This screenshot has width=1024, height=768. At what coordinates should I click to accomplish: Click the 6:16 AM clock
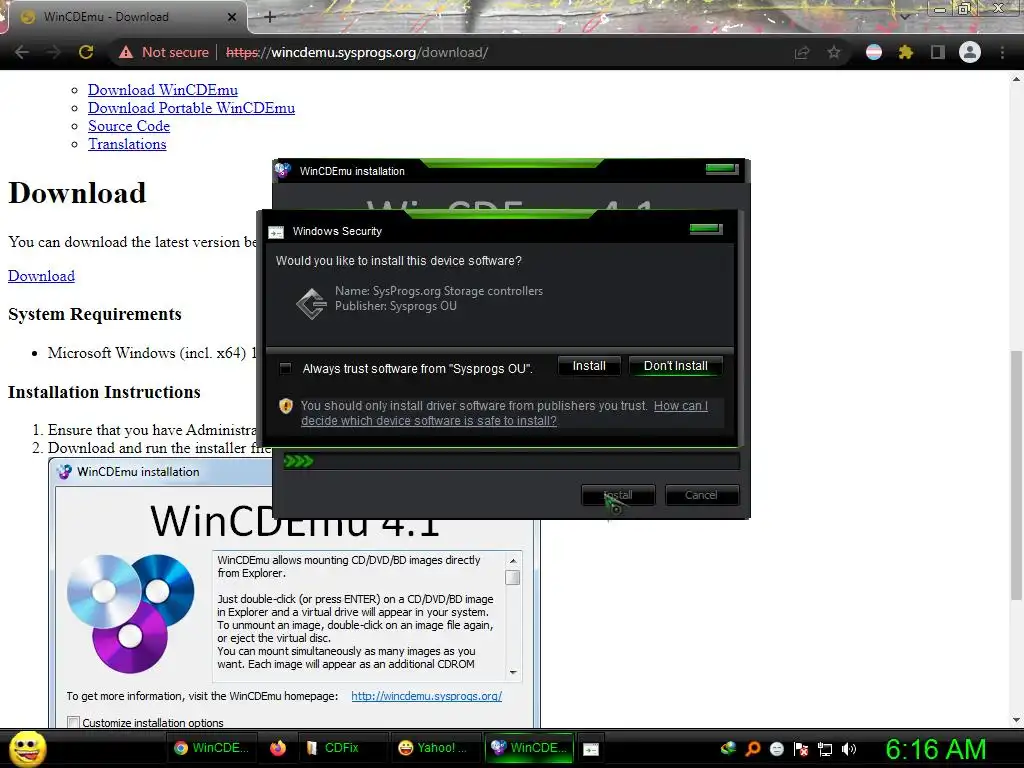pos(935,749)
